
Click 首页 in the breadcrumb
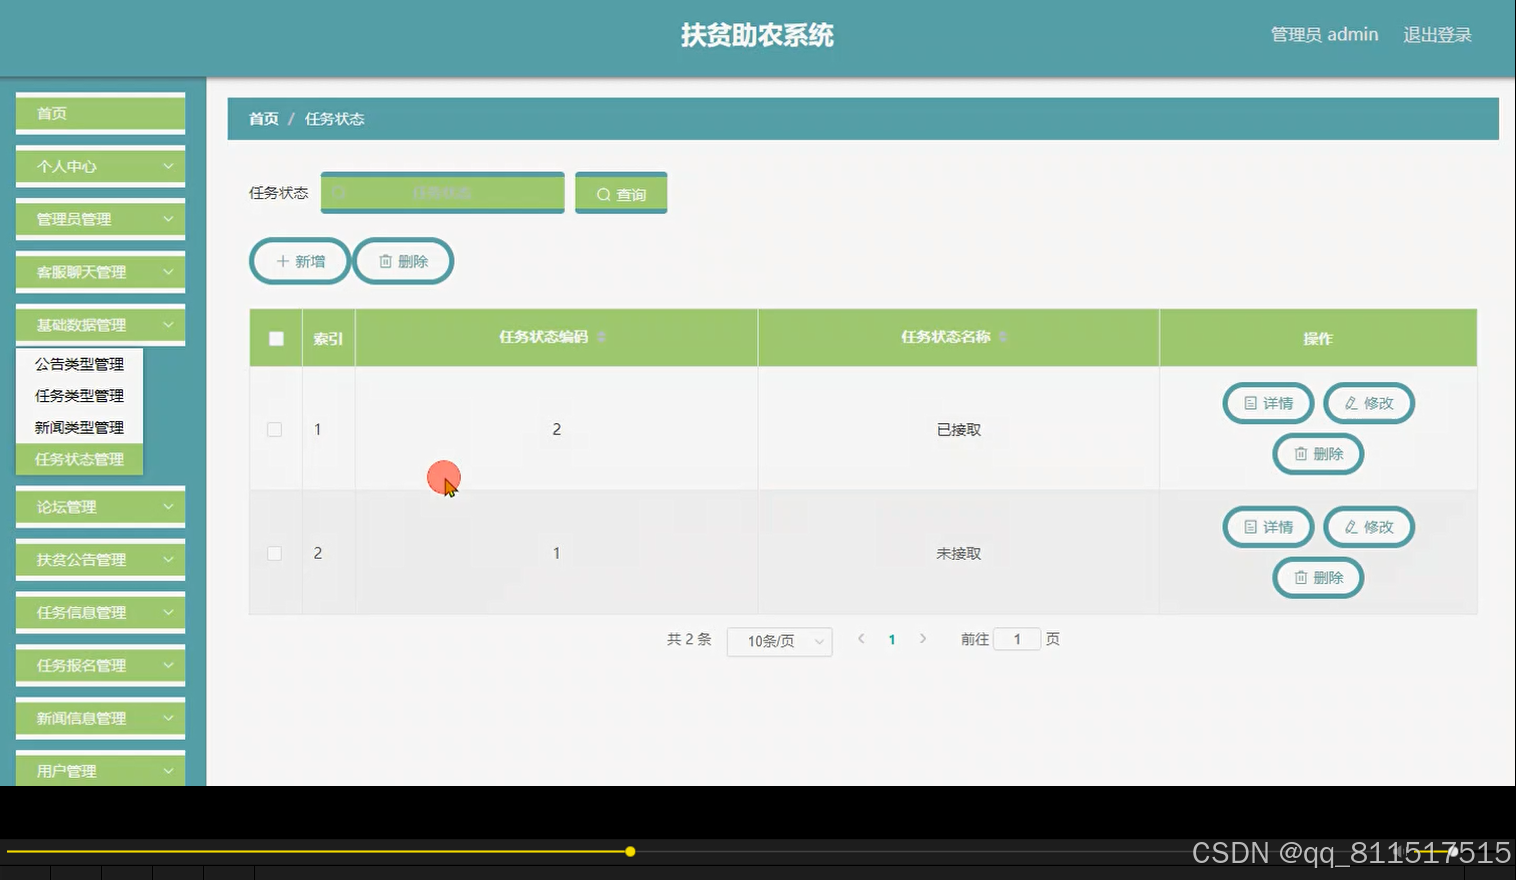point(263,118)
